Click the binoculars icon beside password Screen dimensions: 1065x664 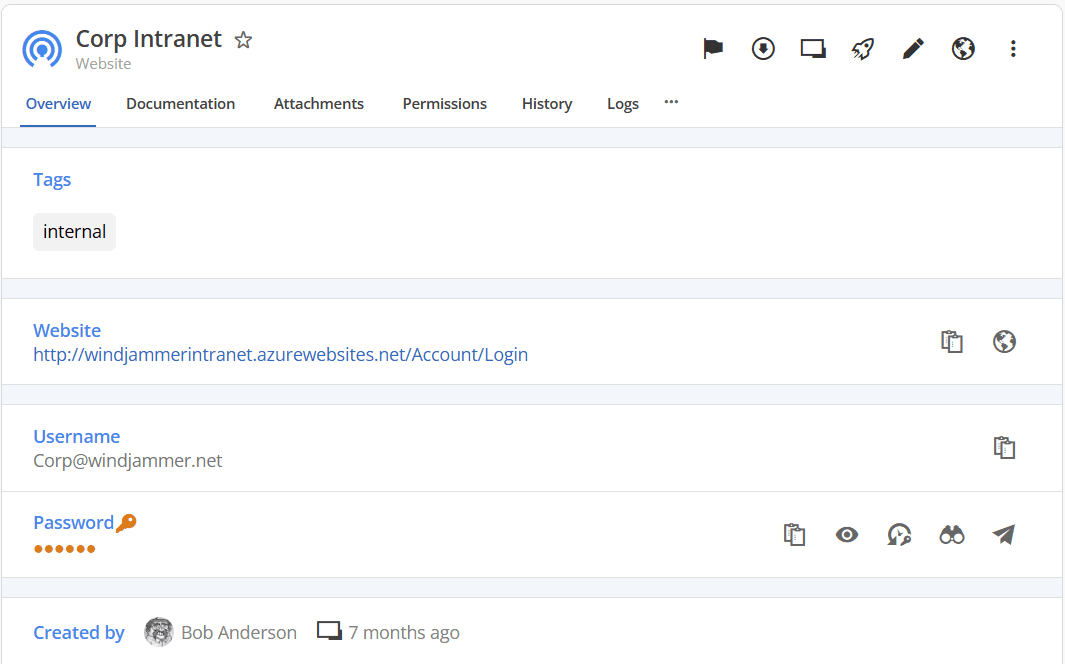click(952, 535)
